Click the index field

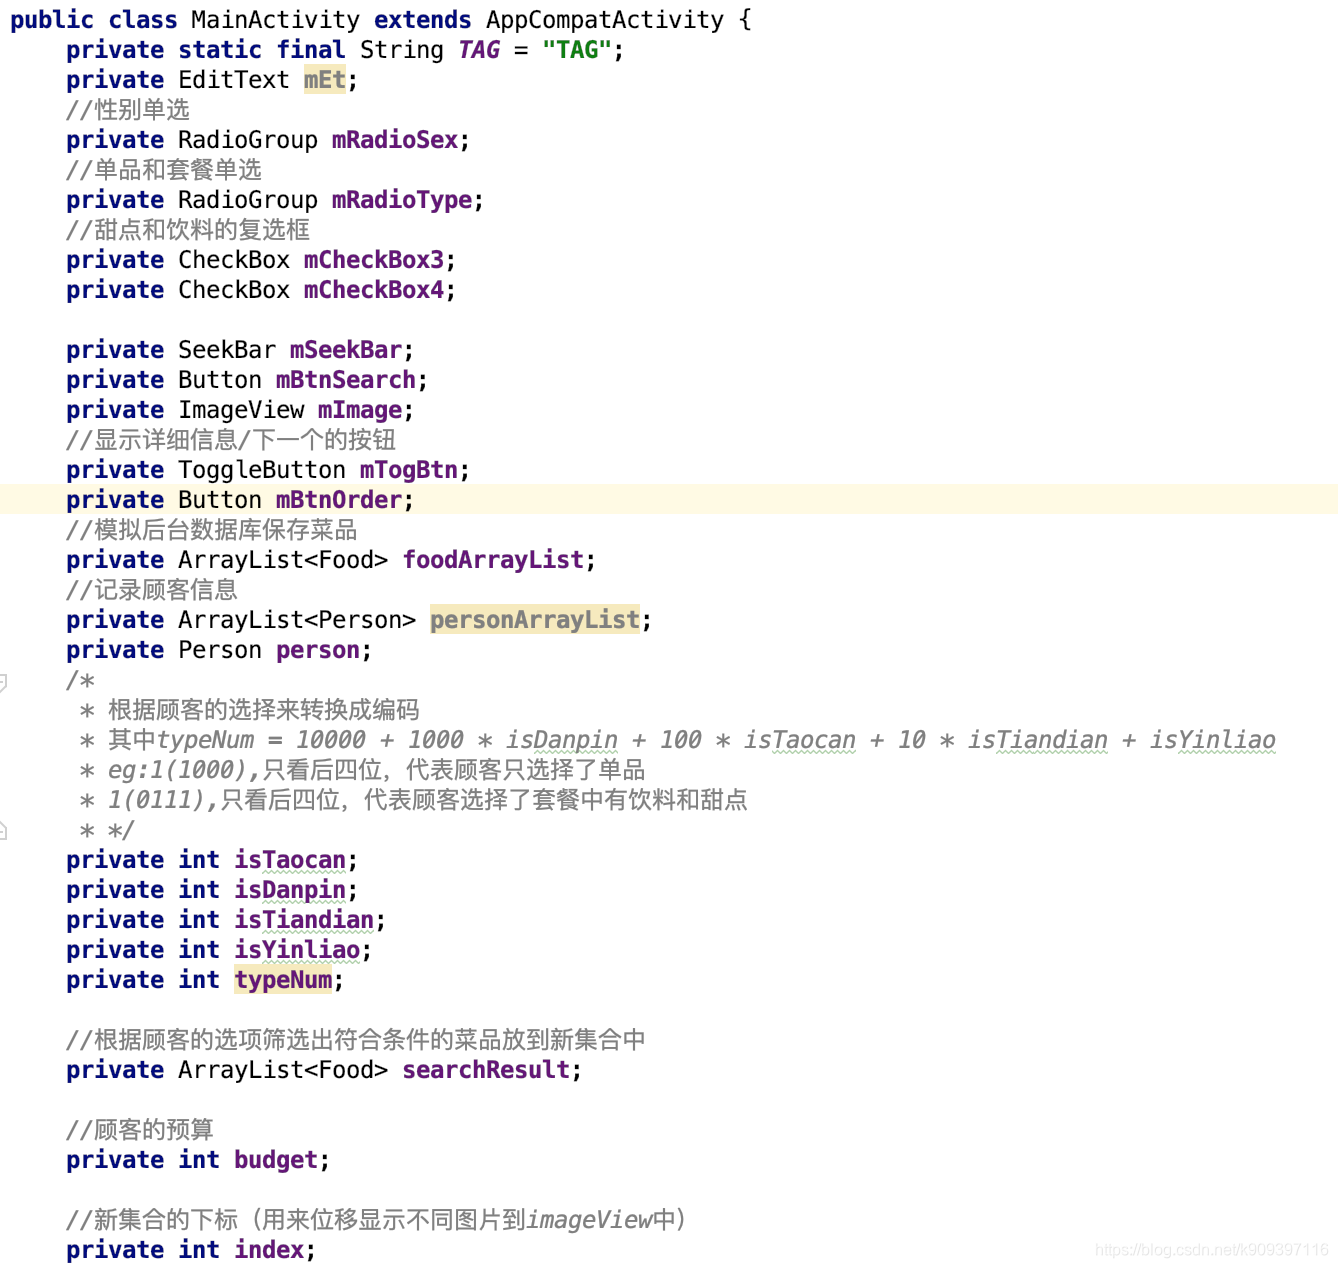pyautogui.click(x=269, y=1250)
